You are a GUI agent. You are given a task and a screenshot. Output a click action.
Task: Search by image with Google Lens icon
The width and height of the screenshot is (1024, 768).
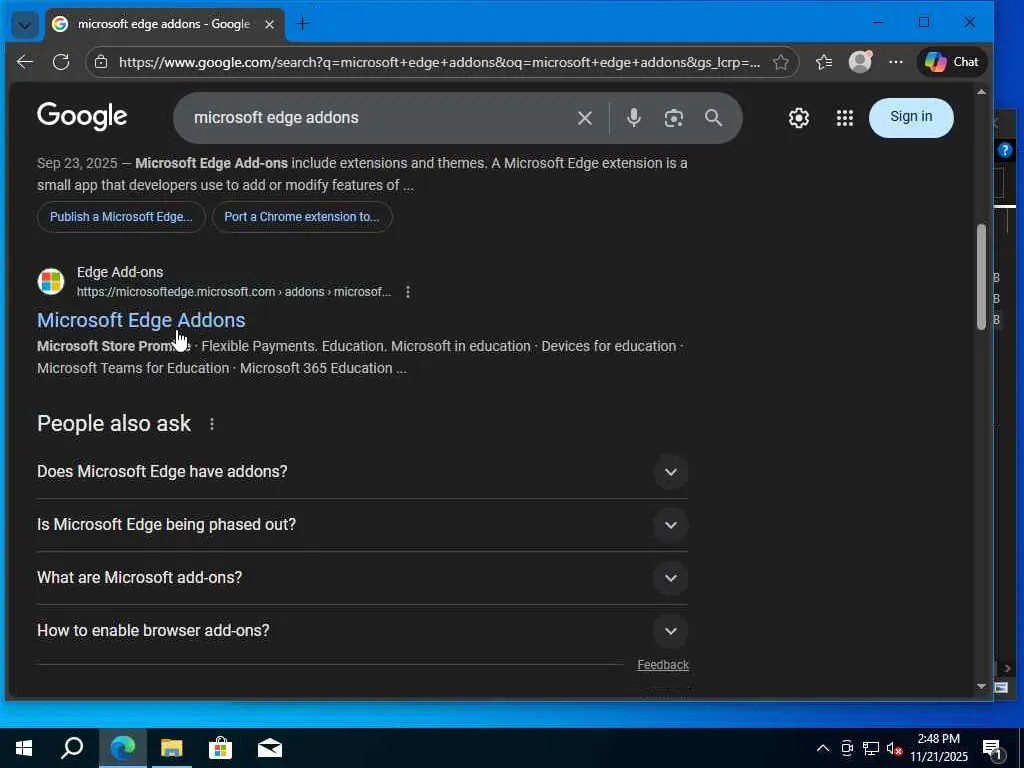(673, 118)
